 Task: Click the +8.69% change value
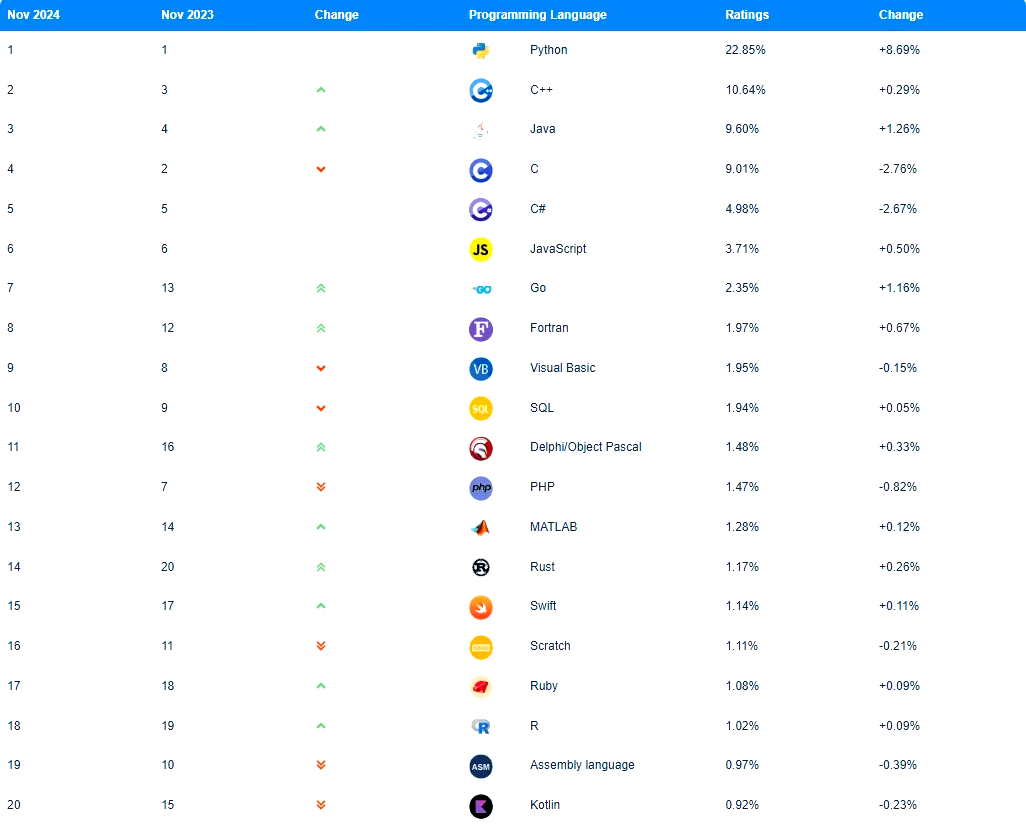coord(899,50)
